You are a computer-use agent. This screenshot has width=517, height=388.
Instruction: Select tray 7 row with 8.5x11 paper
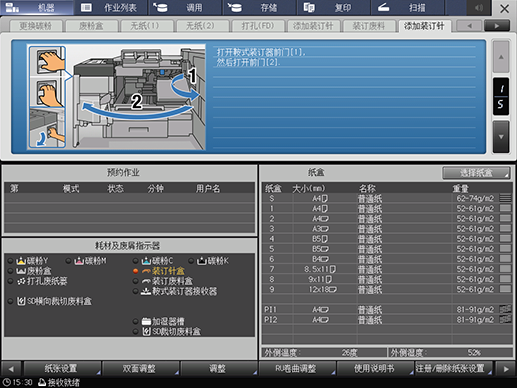[387, 269]
